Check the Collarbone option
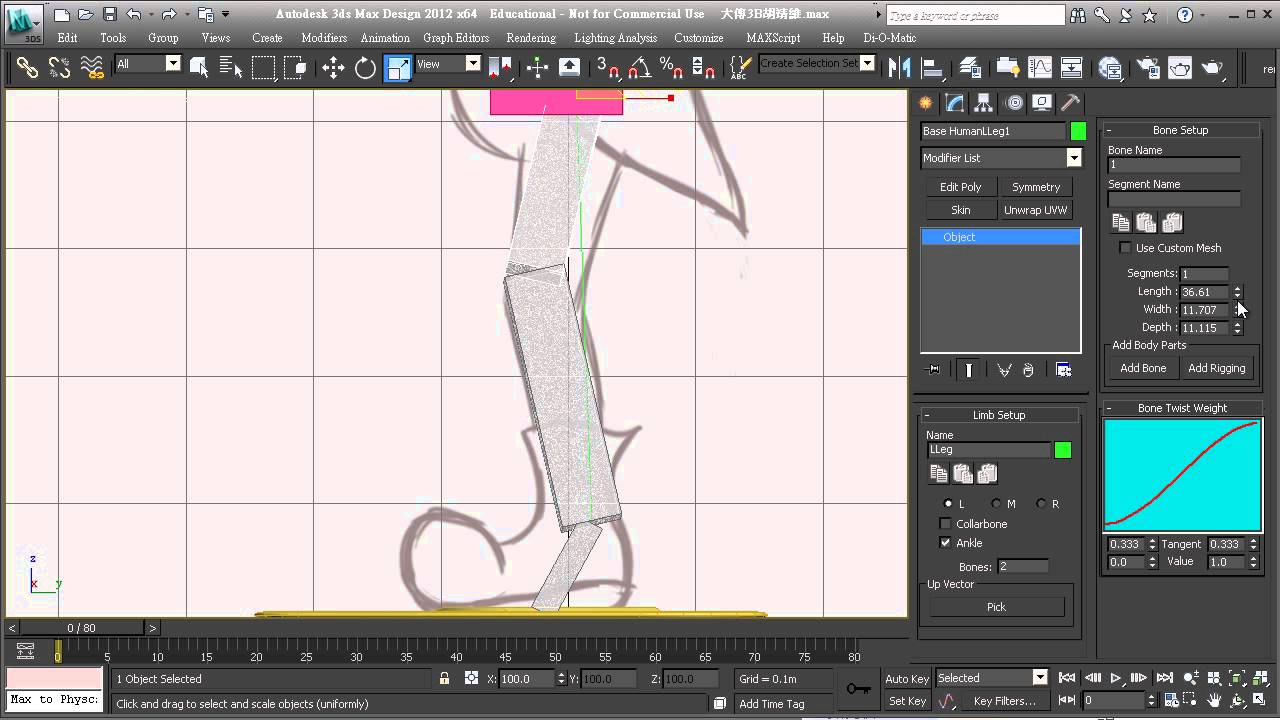1280x720 pixels. 945,524
